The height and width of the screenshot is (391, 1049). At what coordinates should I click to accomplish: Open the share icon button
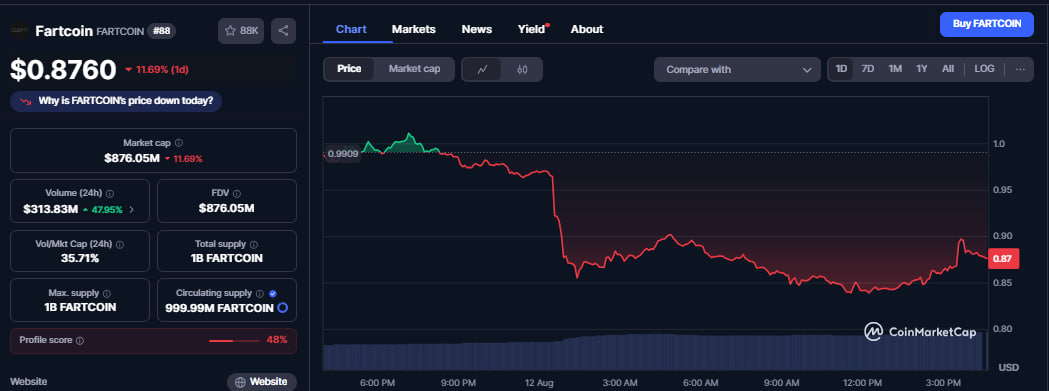coord(283,31)
